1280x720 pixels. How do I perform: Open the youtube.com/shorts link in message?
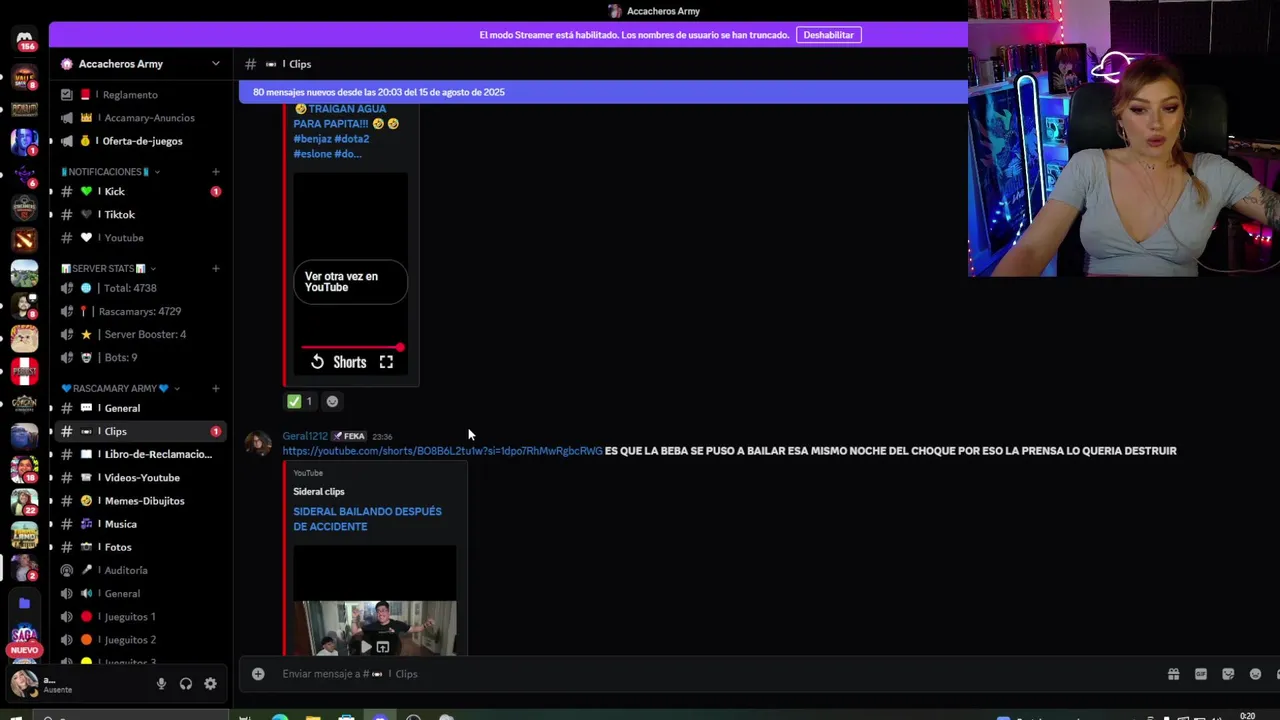tap(442, 451)
